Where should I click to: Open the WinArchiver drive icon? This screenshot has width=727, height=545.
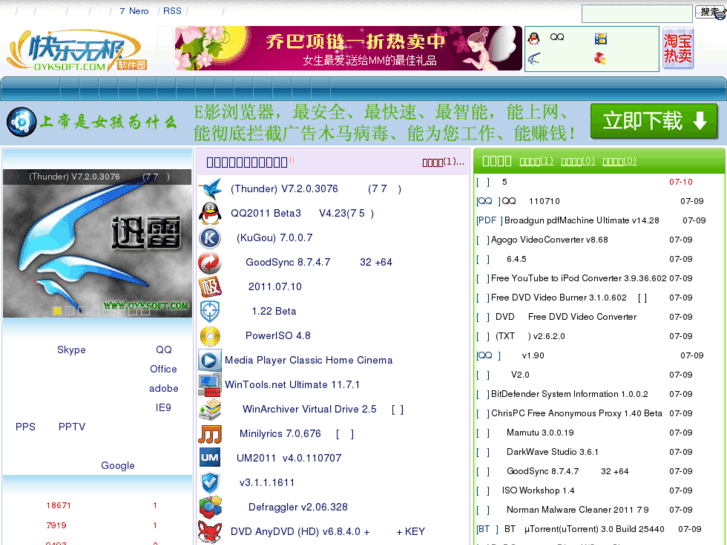(x=210, y=410)
